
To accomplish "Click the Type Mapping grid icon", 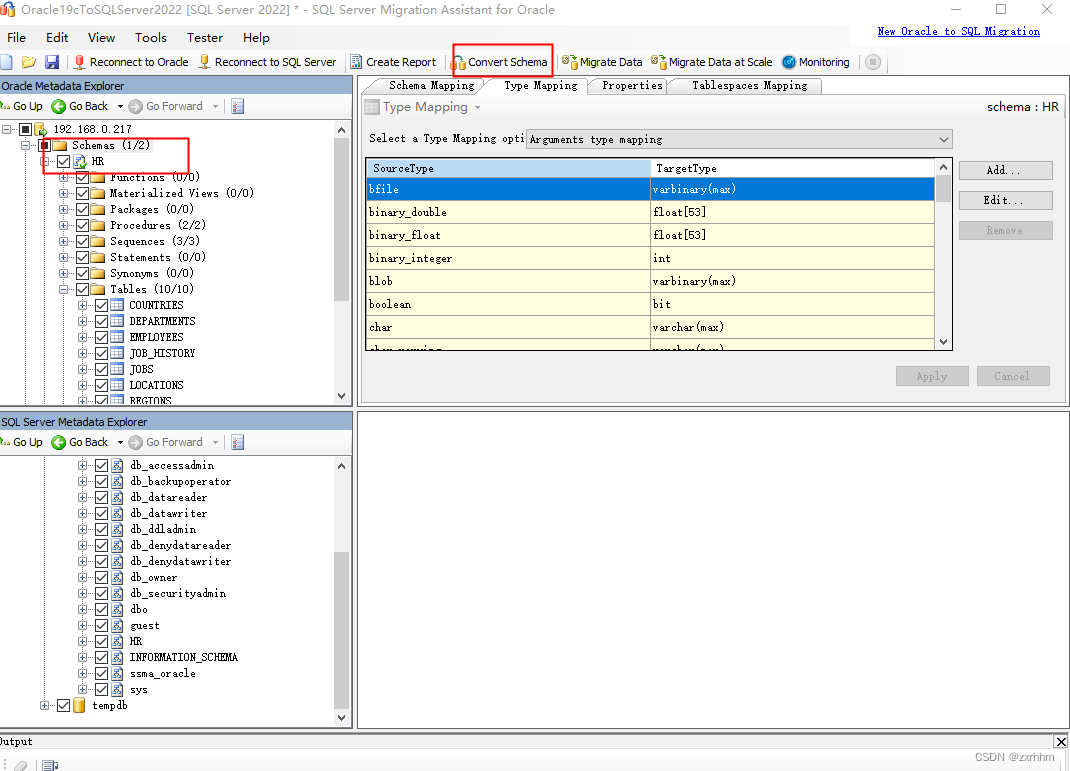I will coord(372,107).
